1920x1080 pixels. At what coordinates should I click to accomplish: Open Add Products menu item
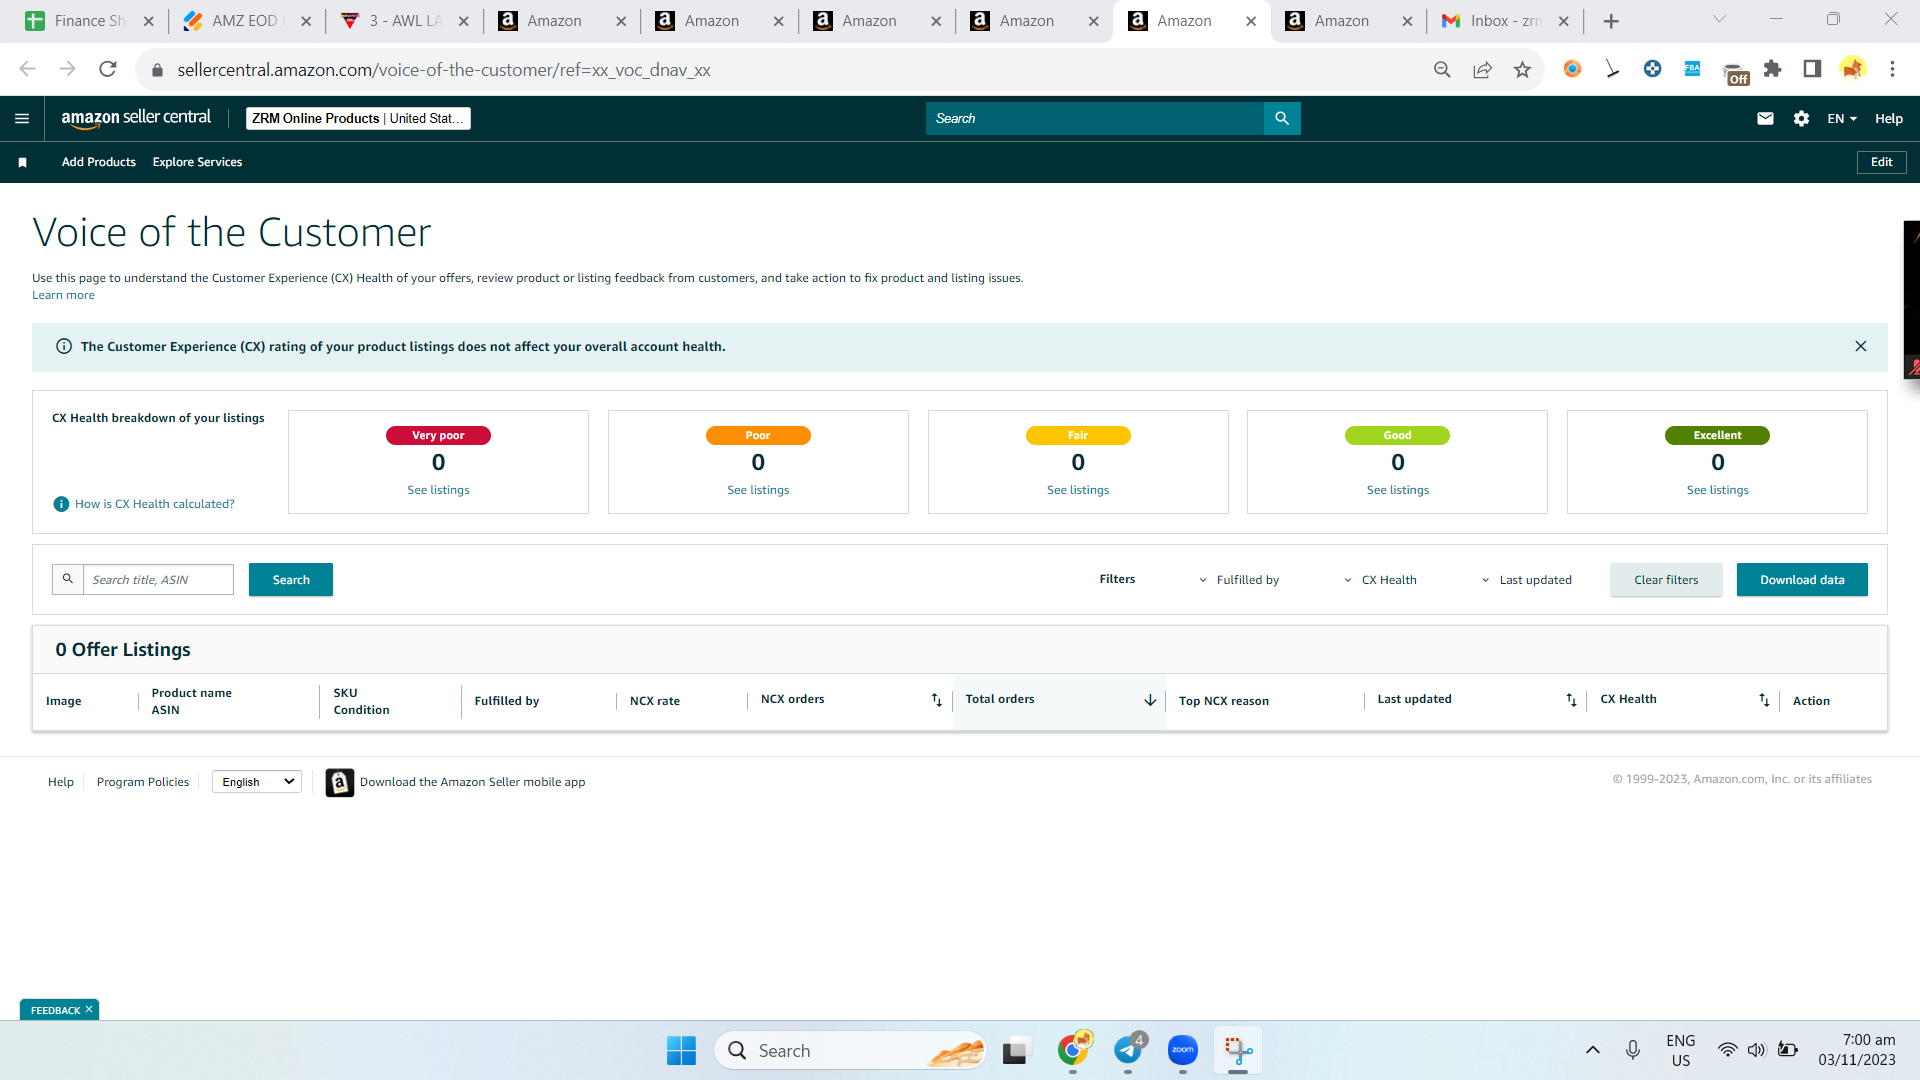click(99, 162)
